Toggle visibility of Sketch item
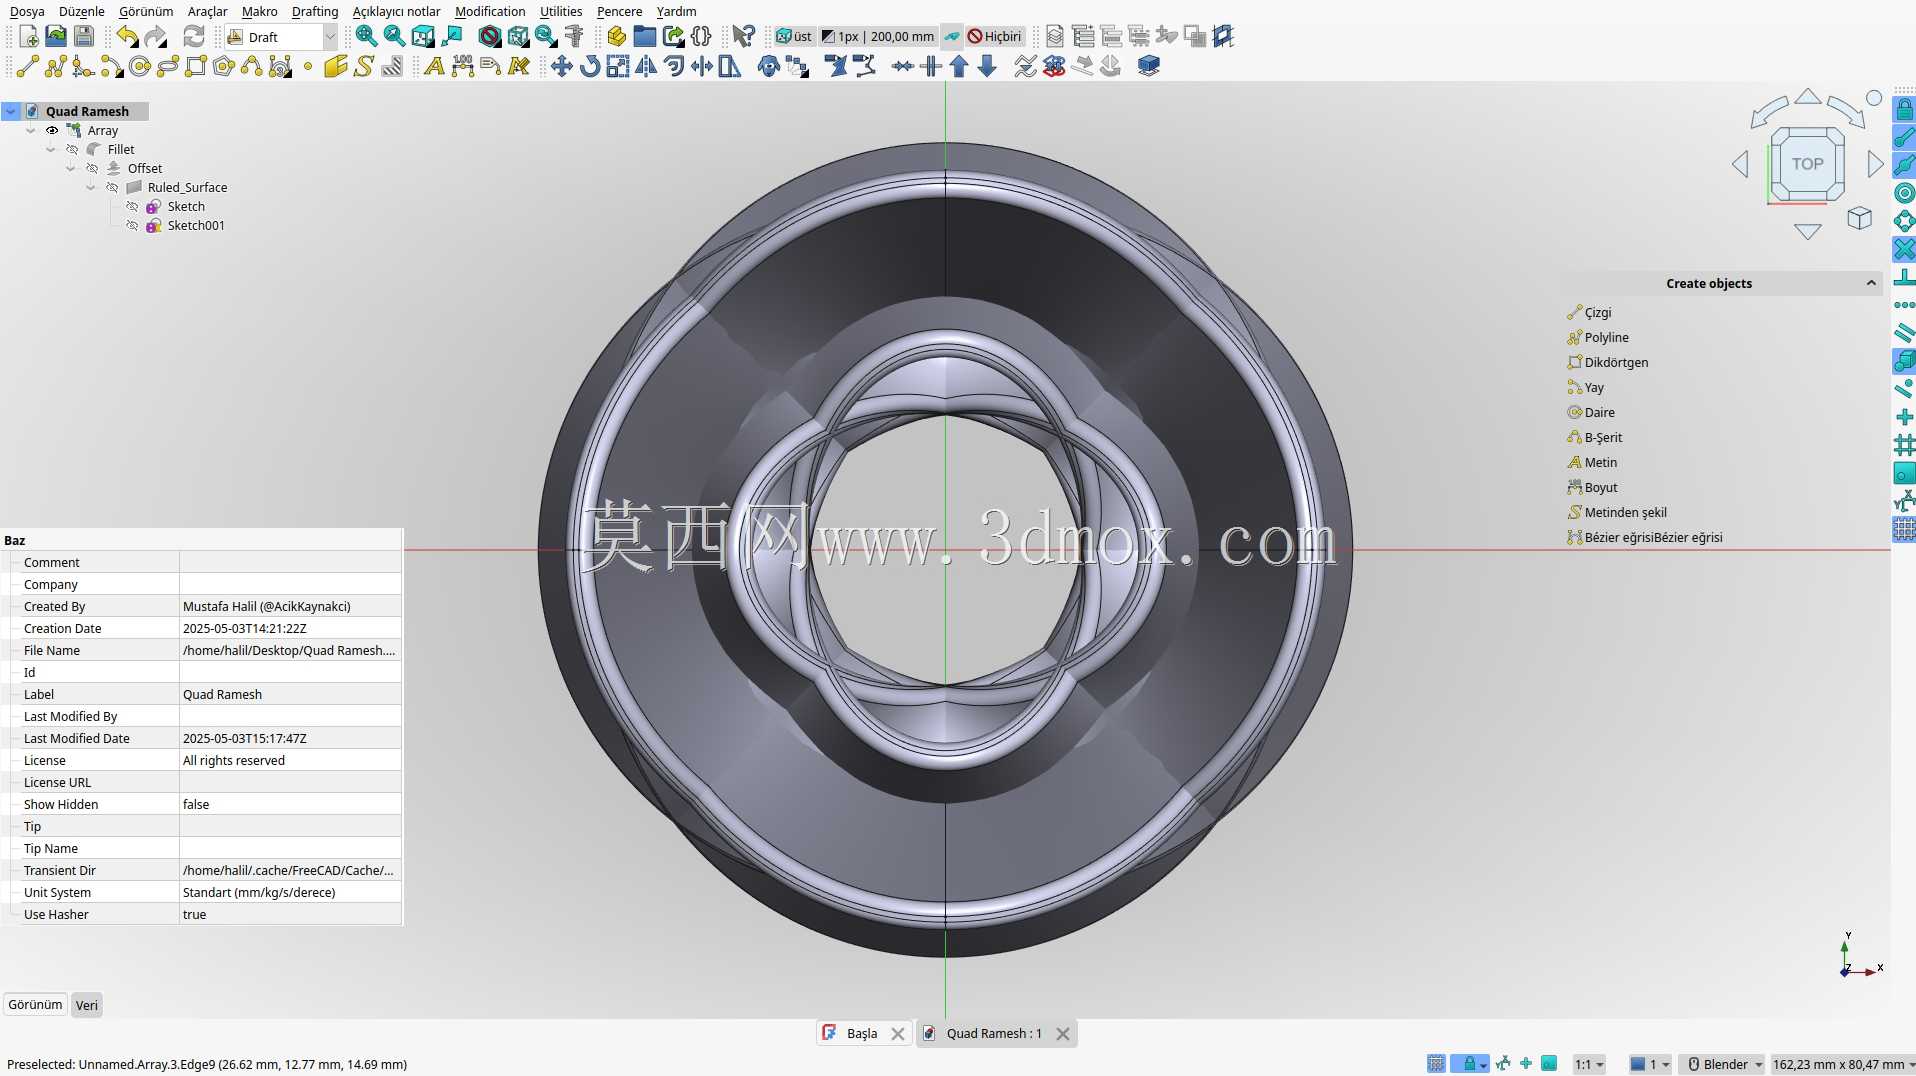This screenshot has width=1916, height=1076. tap(132, 207)
